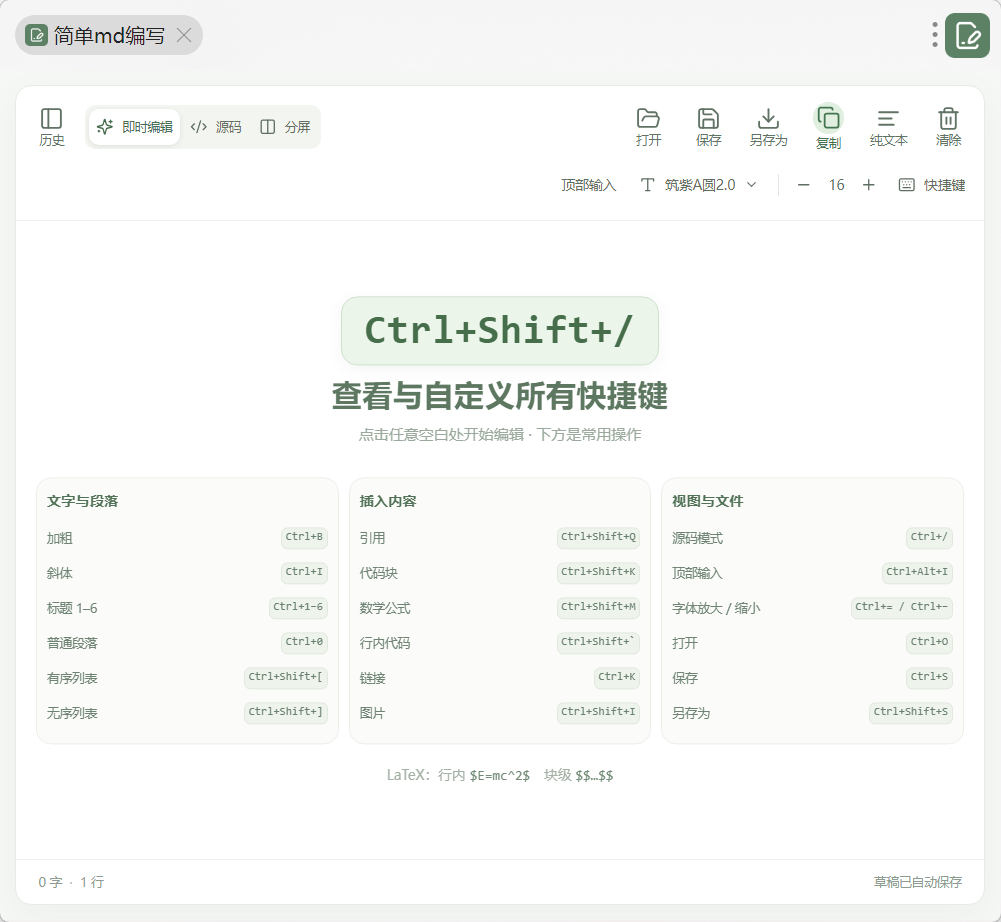Switch to 源码 source code mode
Image resolution: width=1001 pixels, height=922 pixels.
pyautogui.click(x=216, y=127)
